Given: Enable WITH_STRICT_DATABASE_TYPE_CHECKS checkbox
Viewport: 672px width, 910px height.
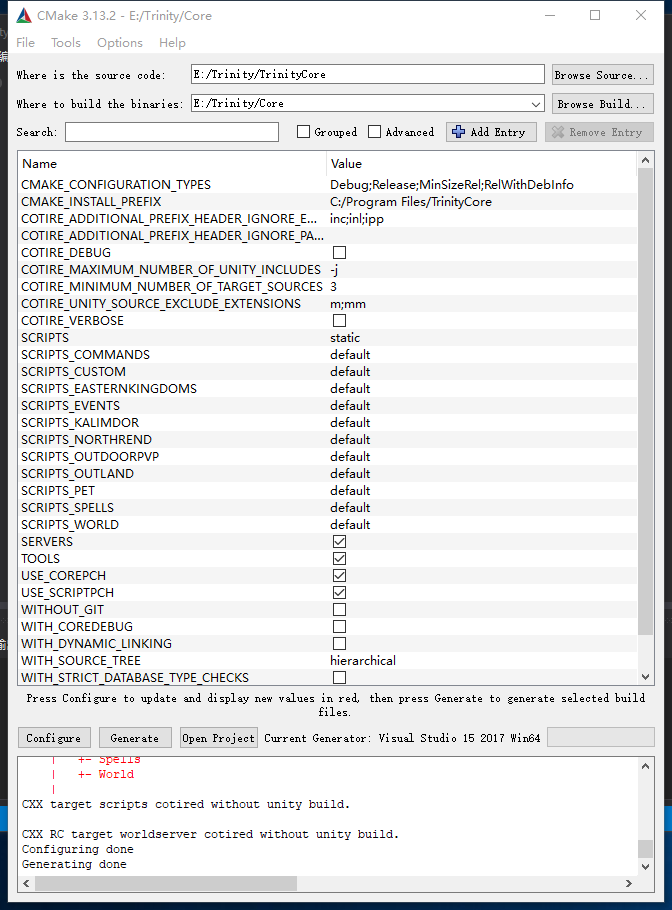Looking at the screenshot, I should 339,677.
